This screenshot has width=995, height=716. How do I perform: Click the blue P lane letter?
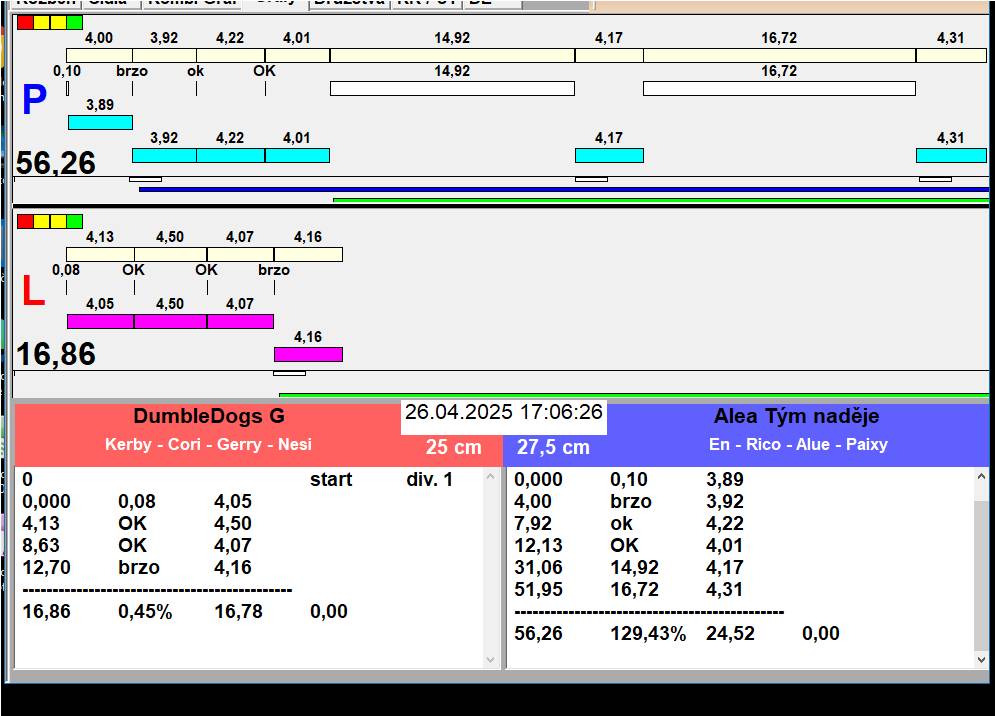coord(34,101)
